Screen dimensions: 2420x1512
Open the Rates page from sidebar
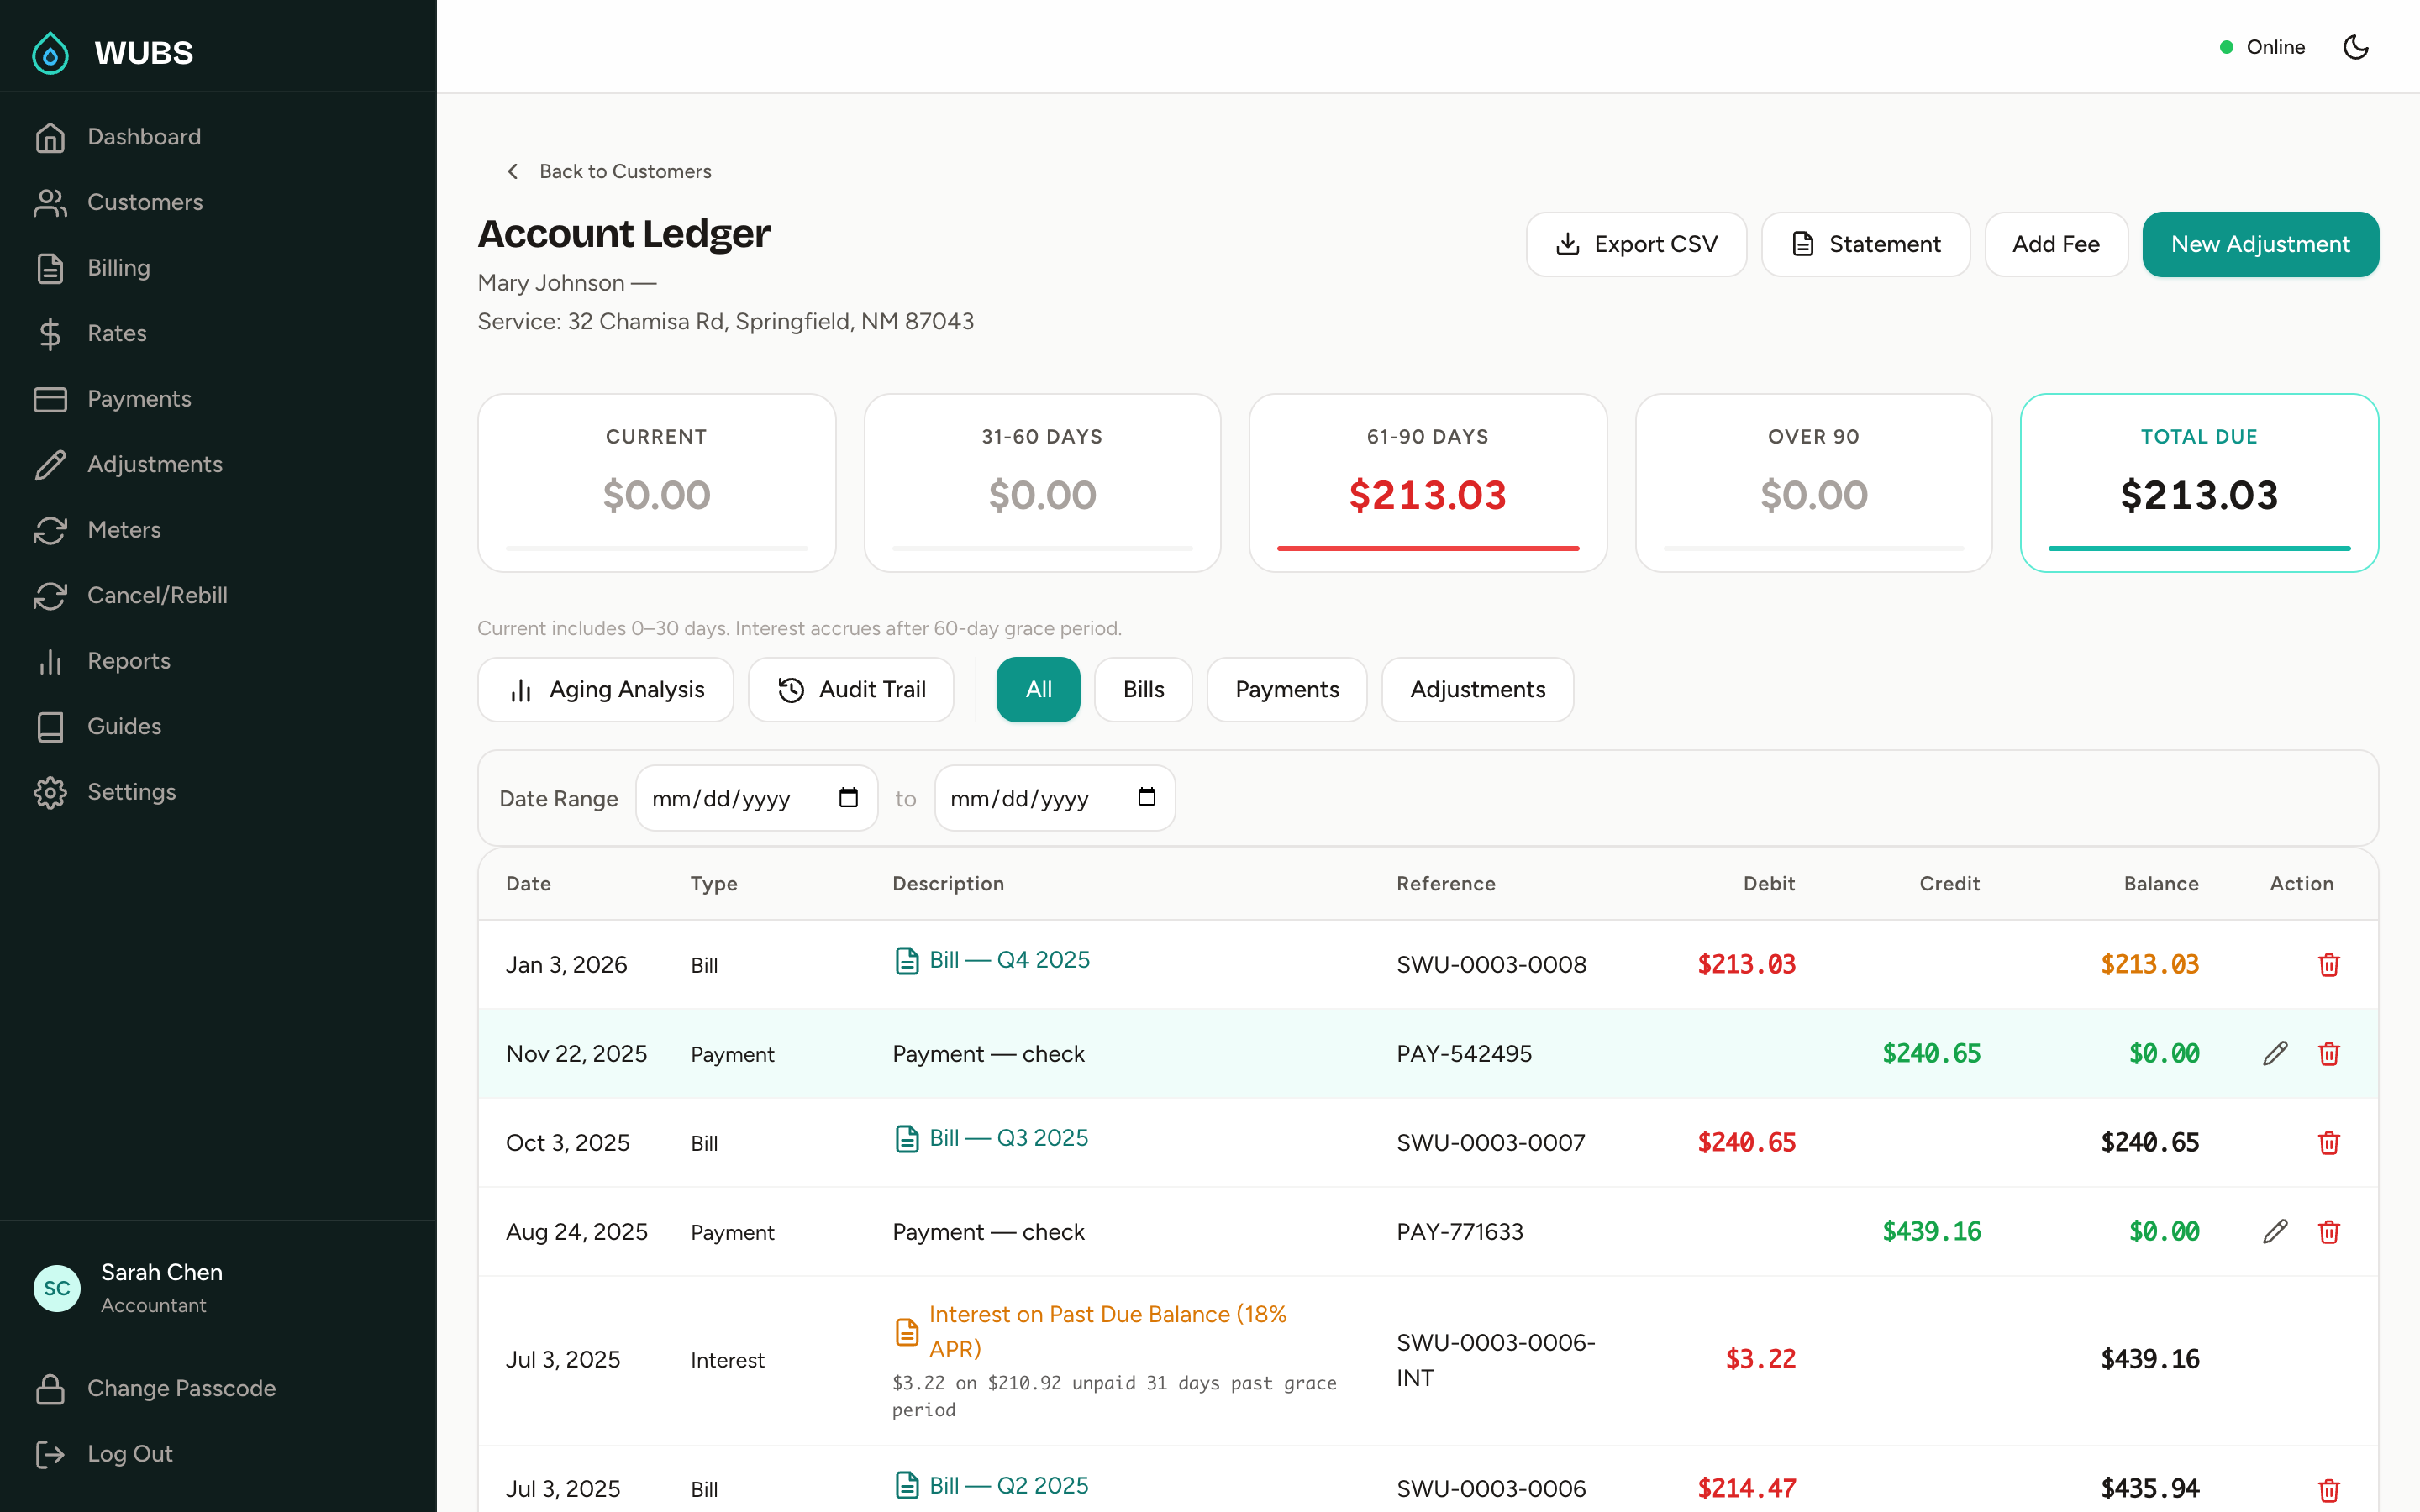tap(116, 333)
